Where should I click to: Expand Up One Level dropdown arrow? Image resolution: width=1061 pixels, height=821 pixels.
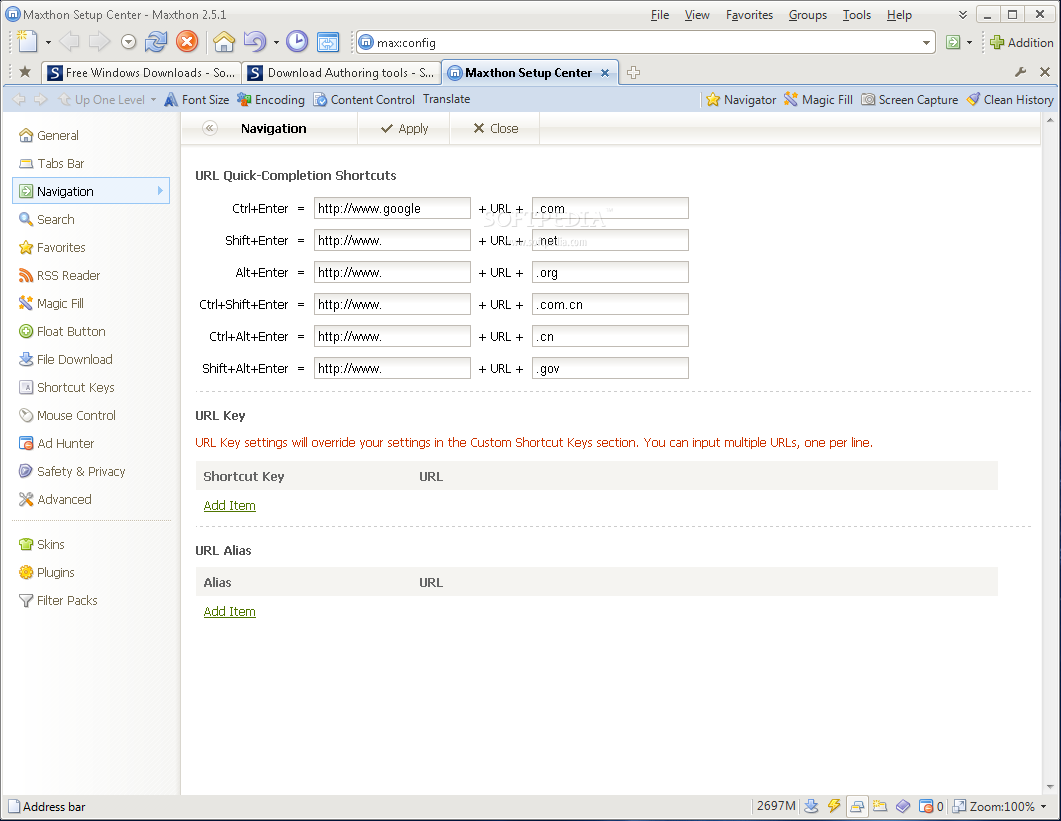click(154, 99)
